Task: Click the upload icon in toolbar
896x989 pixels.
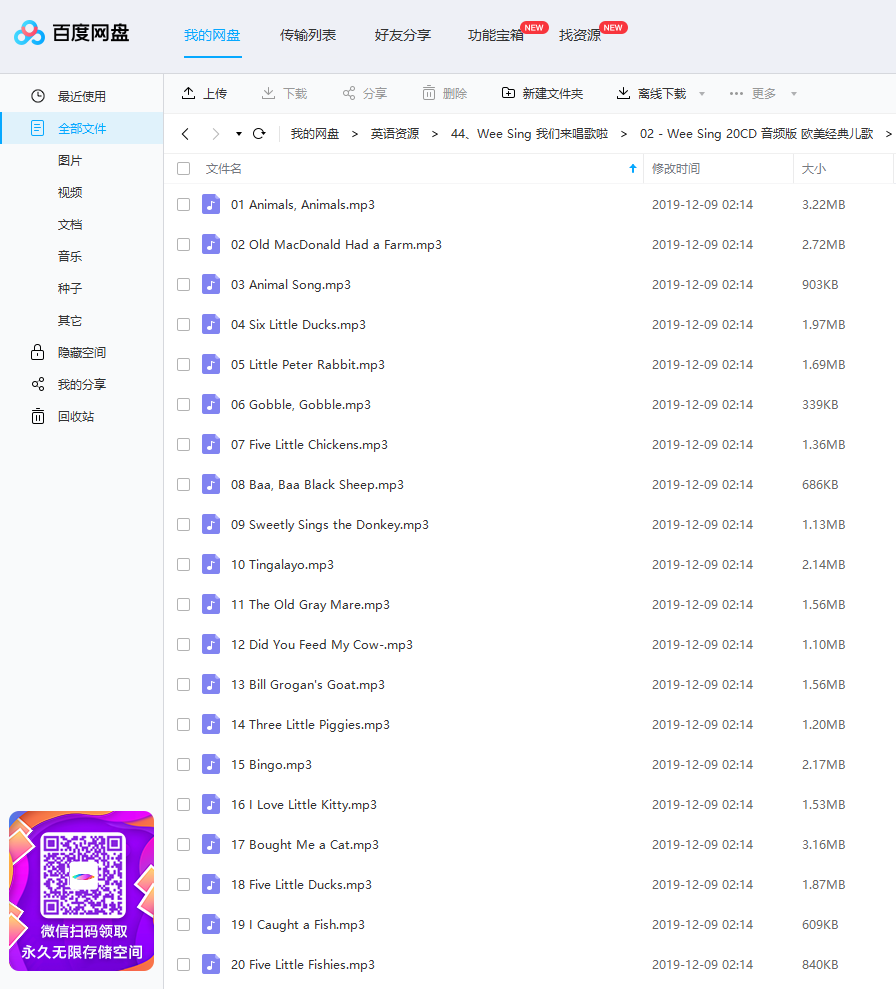Action: coord(188,93)
